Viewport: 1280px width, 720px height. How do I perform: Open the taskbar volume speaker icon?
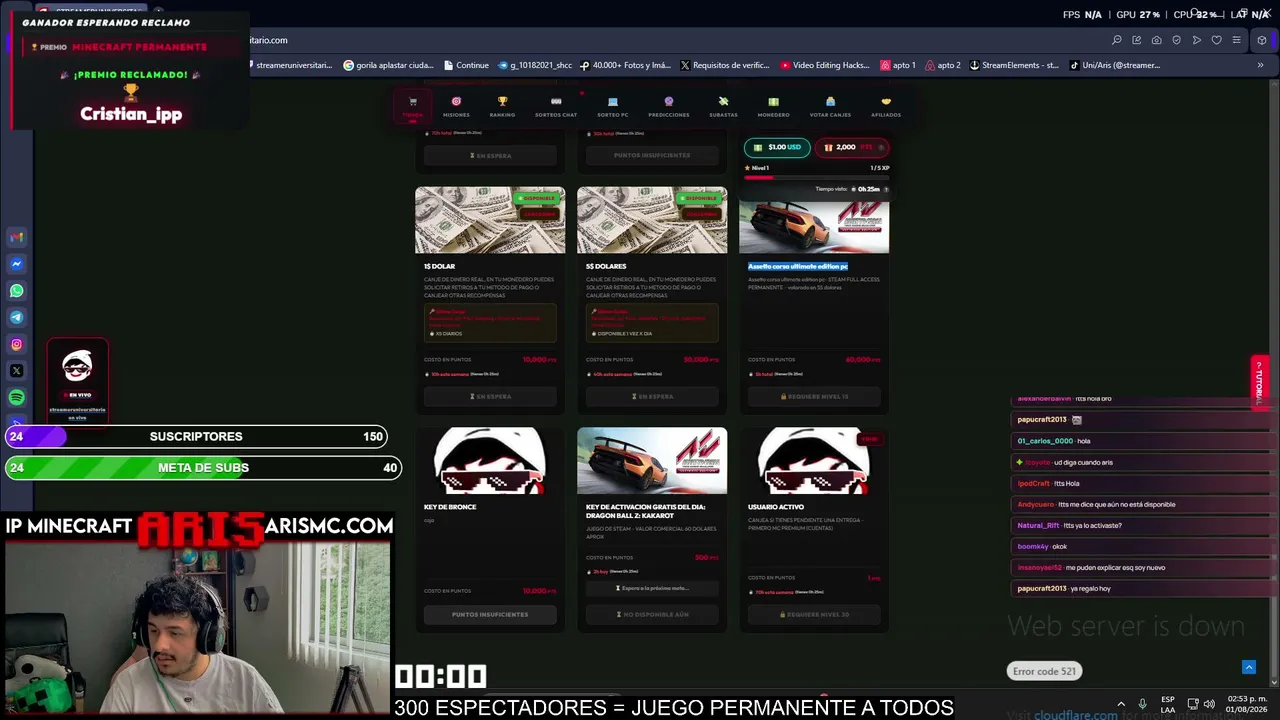click(x=1209, y=704)
